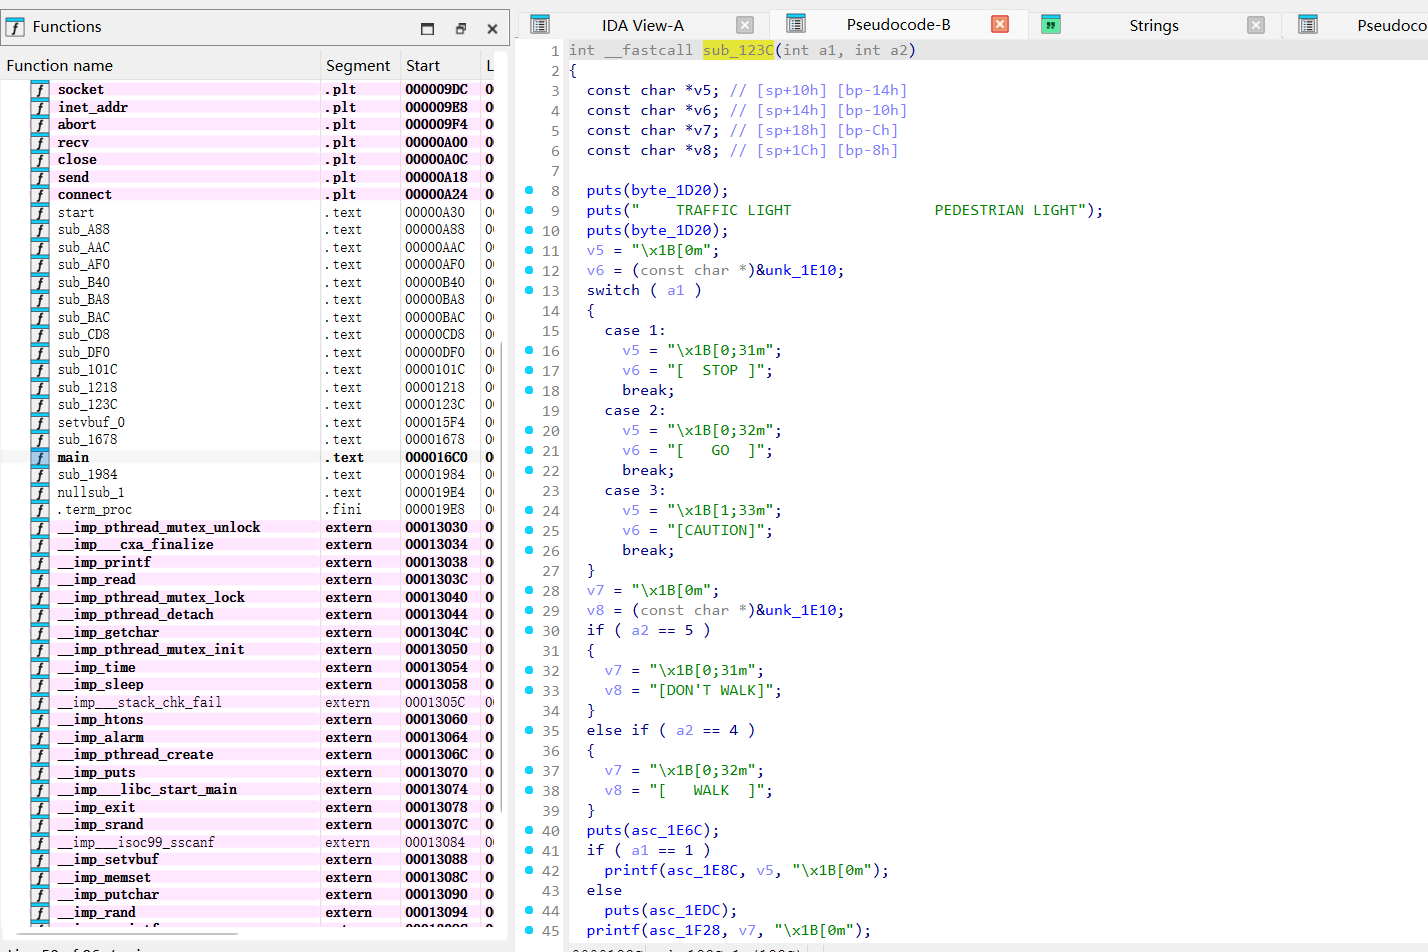This screenshot has width=1428, height=952.
Task: Click function icon beside abort
Action: [40, 125]
